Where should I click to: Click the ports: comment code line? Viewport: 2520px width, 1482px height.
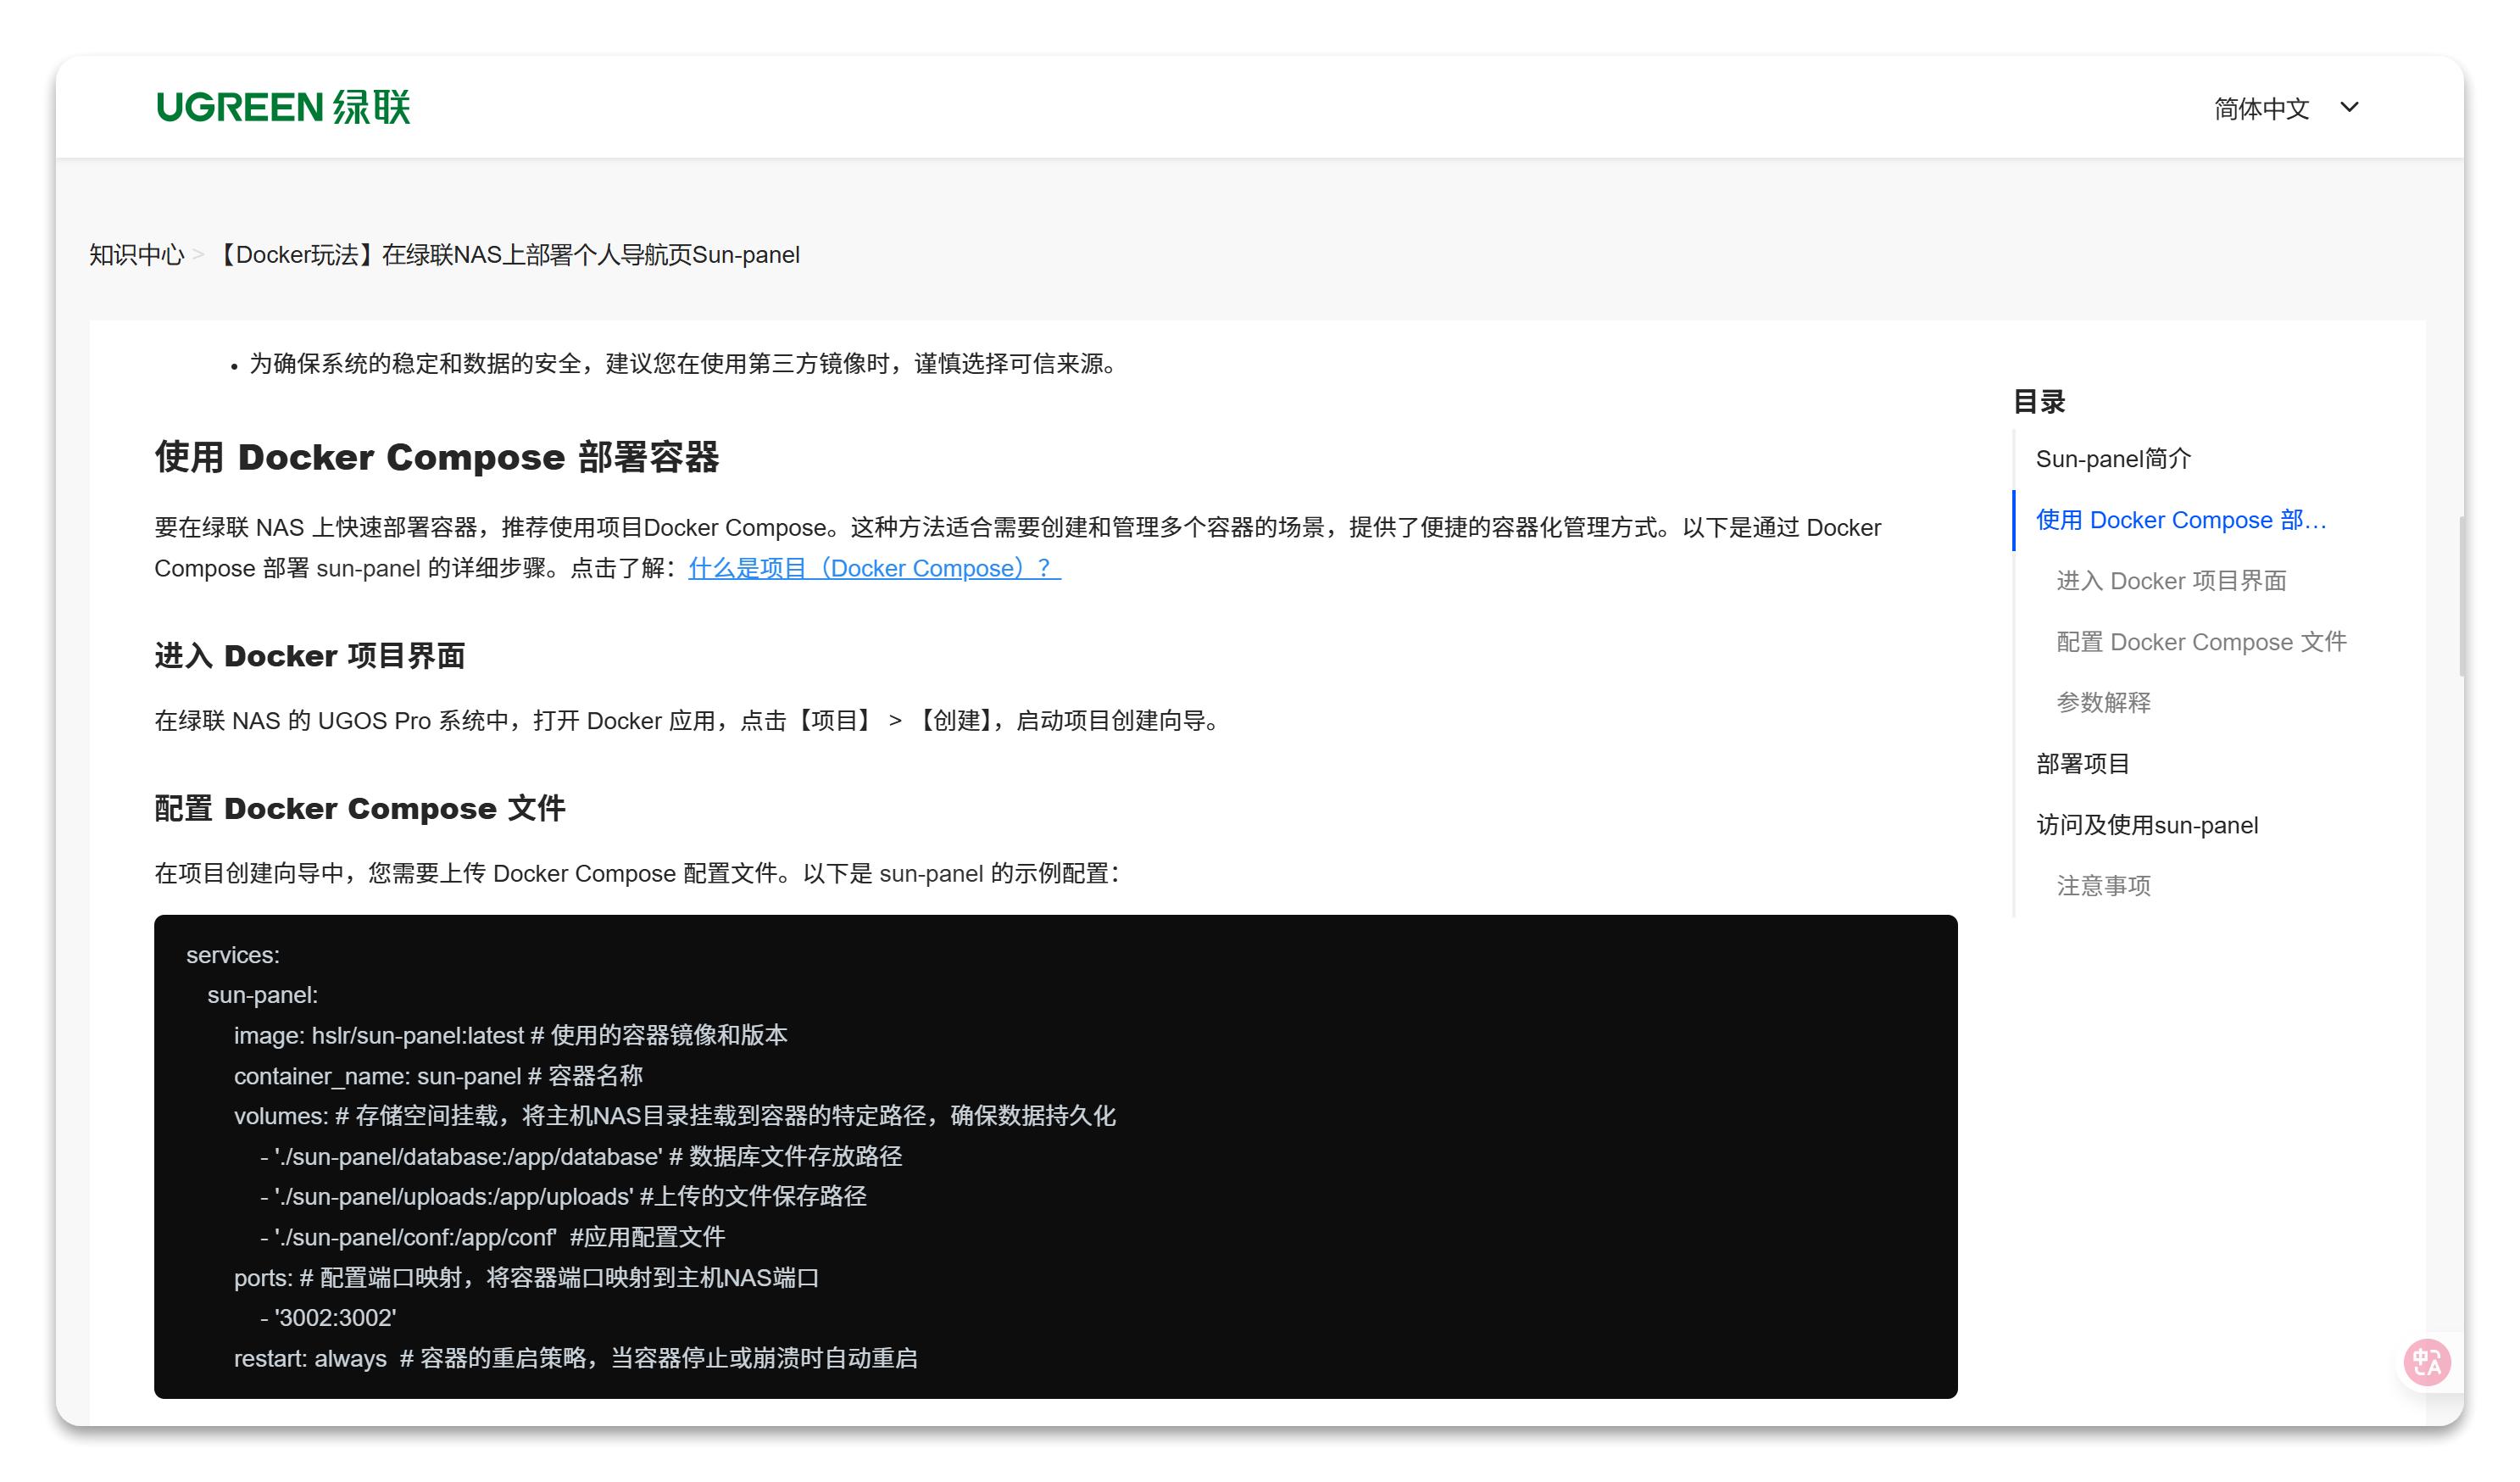526,1278
